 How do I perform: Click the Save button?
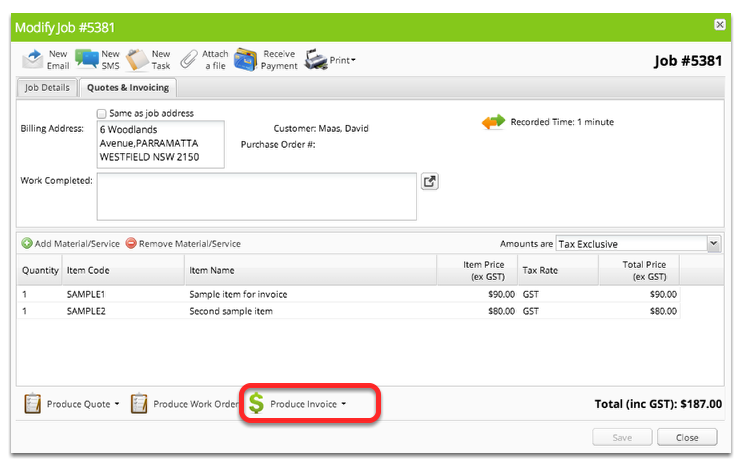[622, 438]
